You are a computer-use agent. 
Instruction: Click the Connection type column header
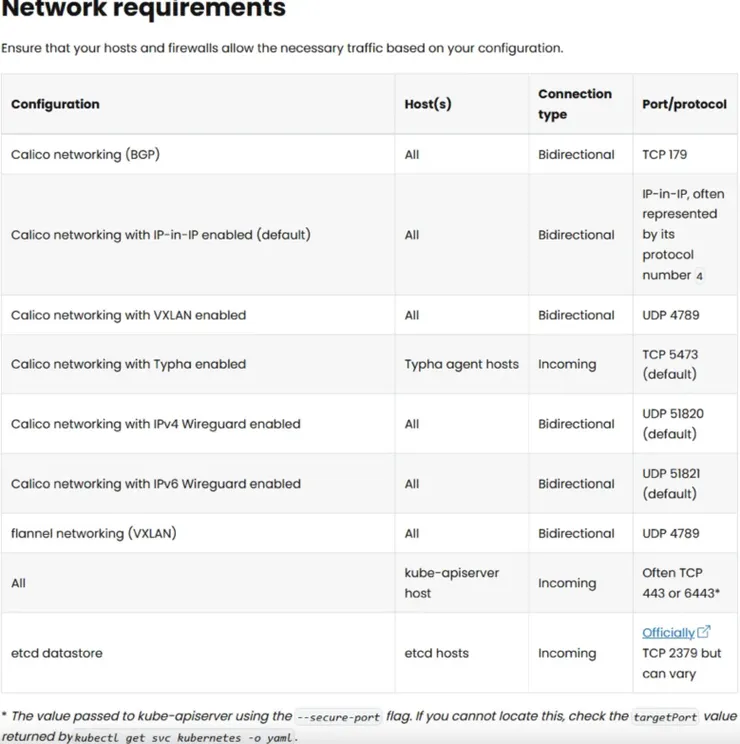tap(574, 104)
